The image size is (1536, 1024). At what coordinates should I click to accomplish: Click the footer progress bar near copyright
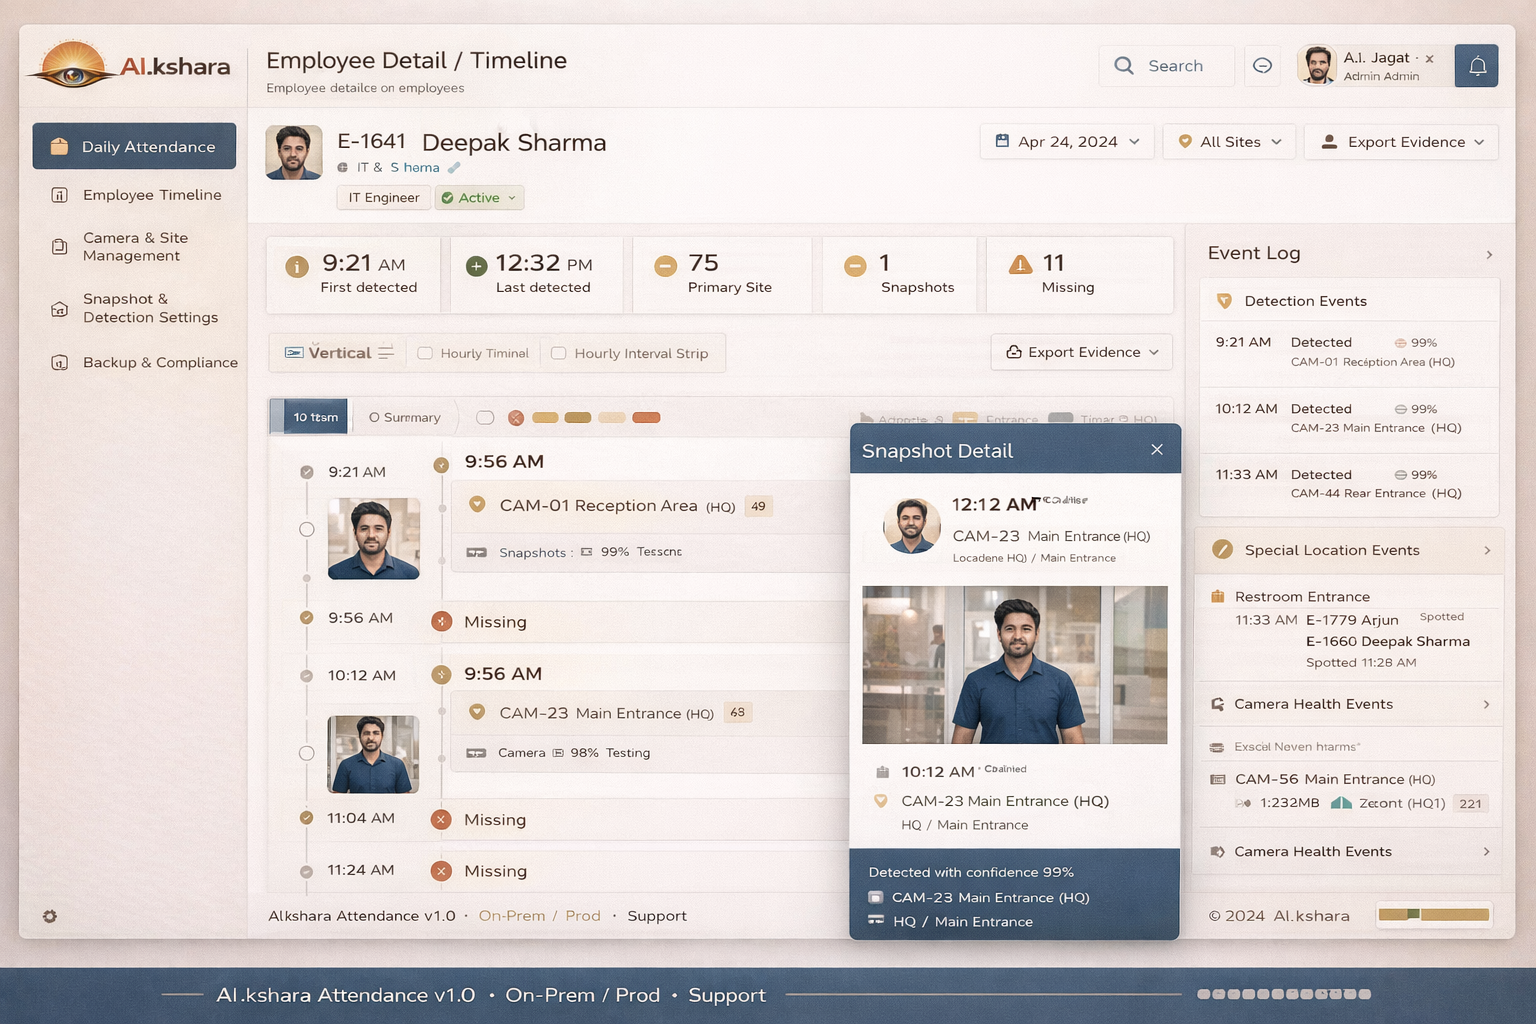coord(1434,914)
